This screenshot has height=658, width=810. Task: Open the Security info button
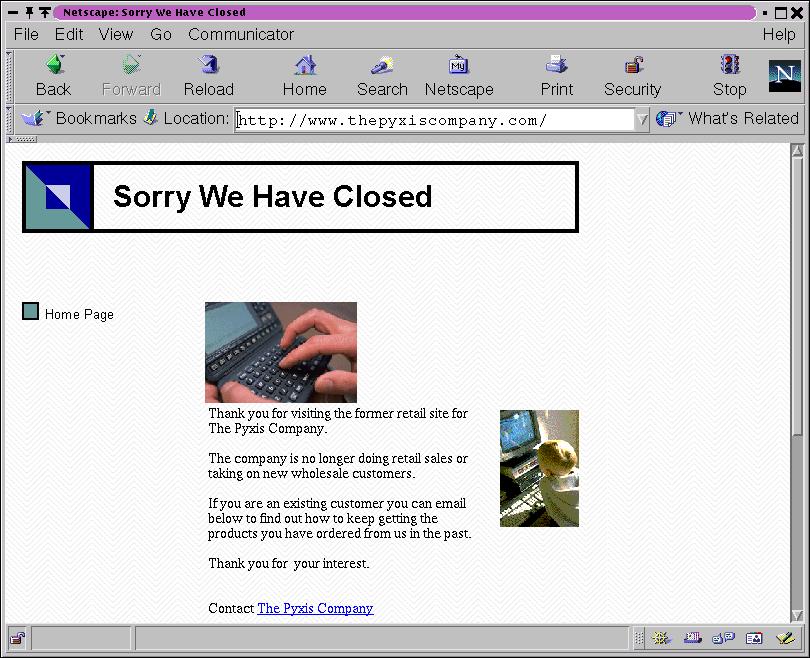coord(632,76)
